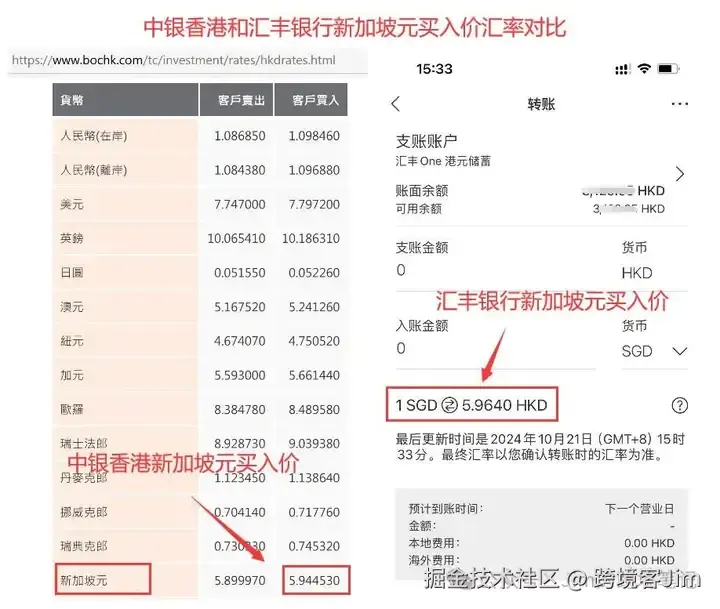This screenshot has height=609, width=720.
Task: Click the 10.186310 pound buy rate
Action: click(311, 238)
